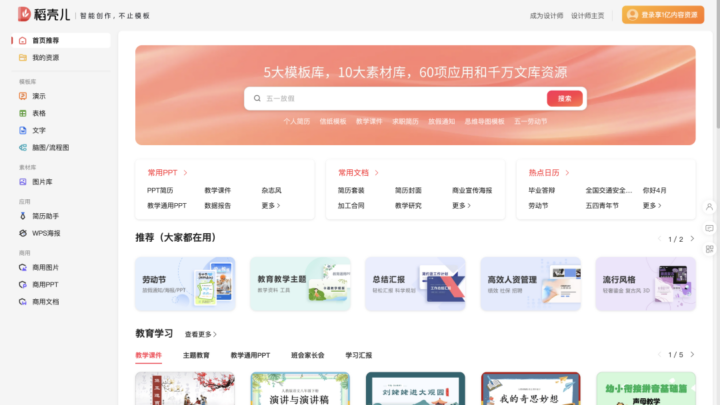
Task: Switch to 主题教育 tab
Action: 196,355
